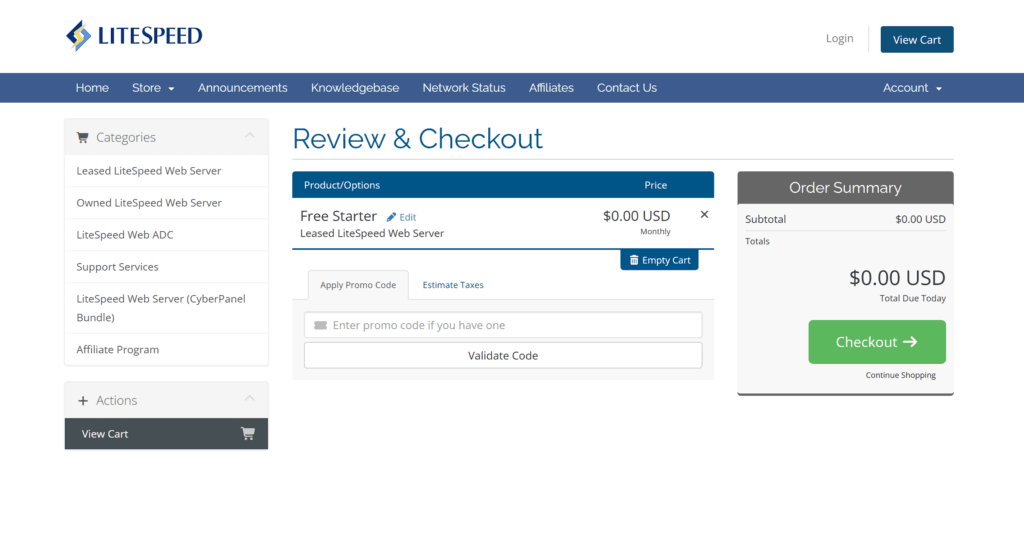
Task: Click the Empty Cart button
Action: click(659, 260)
